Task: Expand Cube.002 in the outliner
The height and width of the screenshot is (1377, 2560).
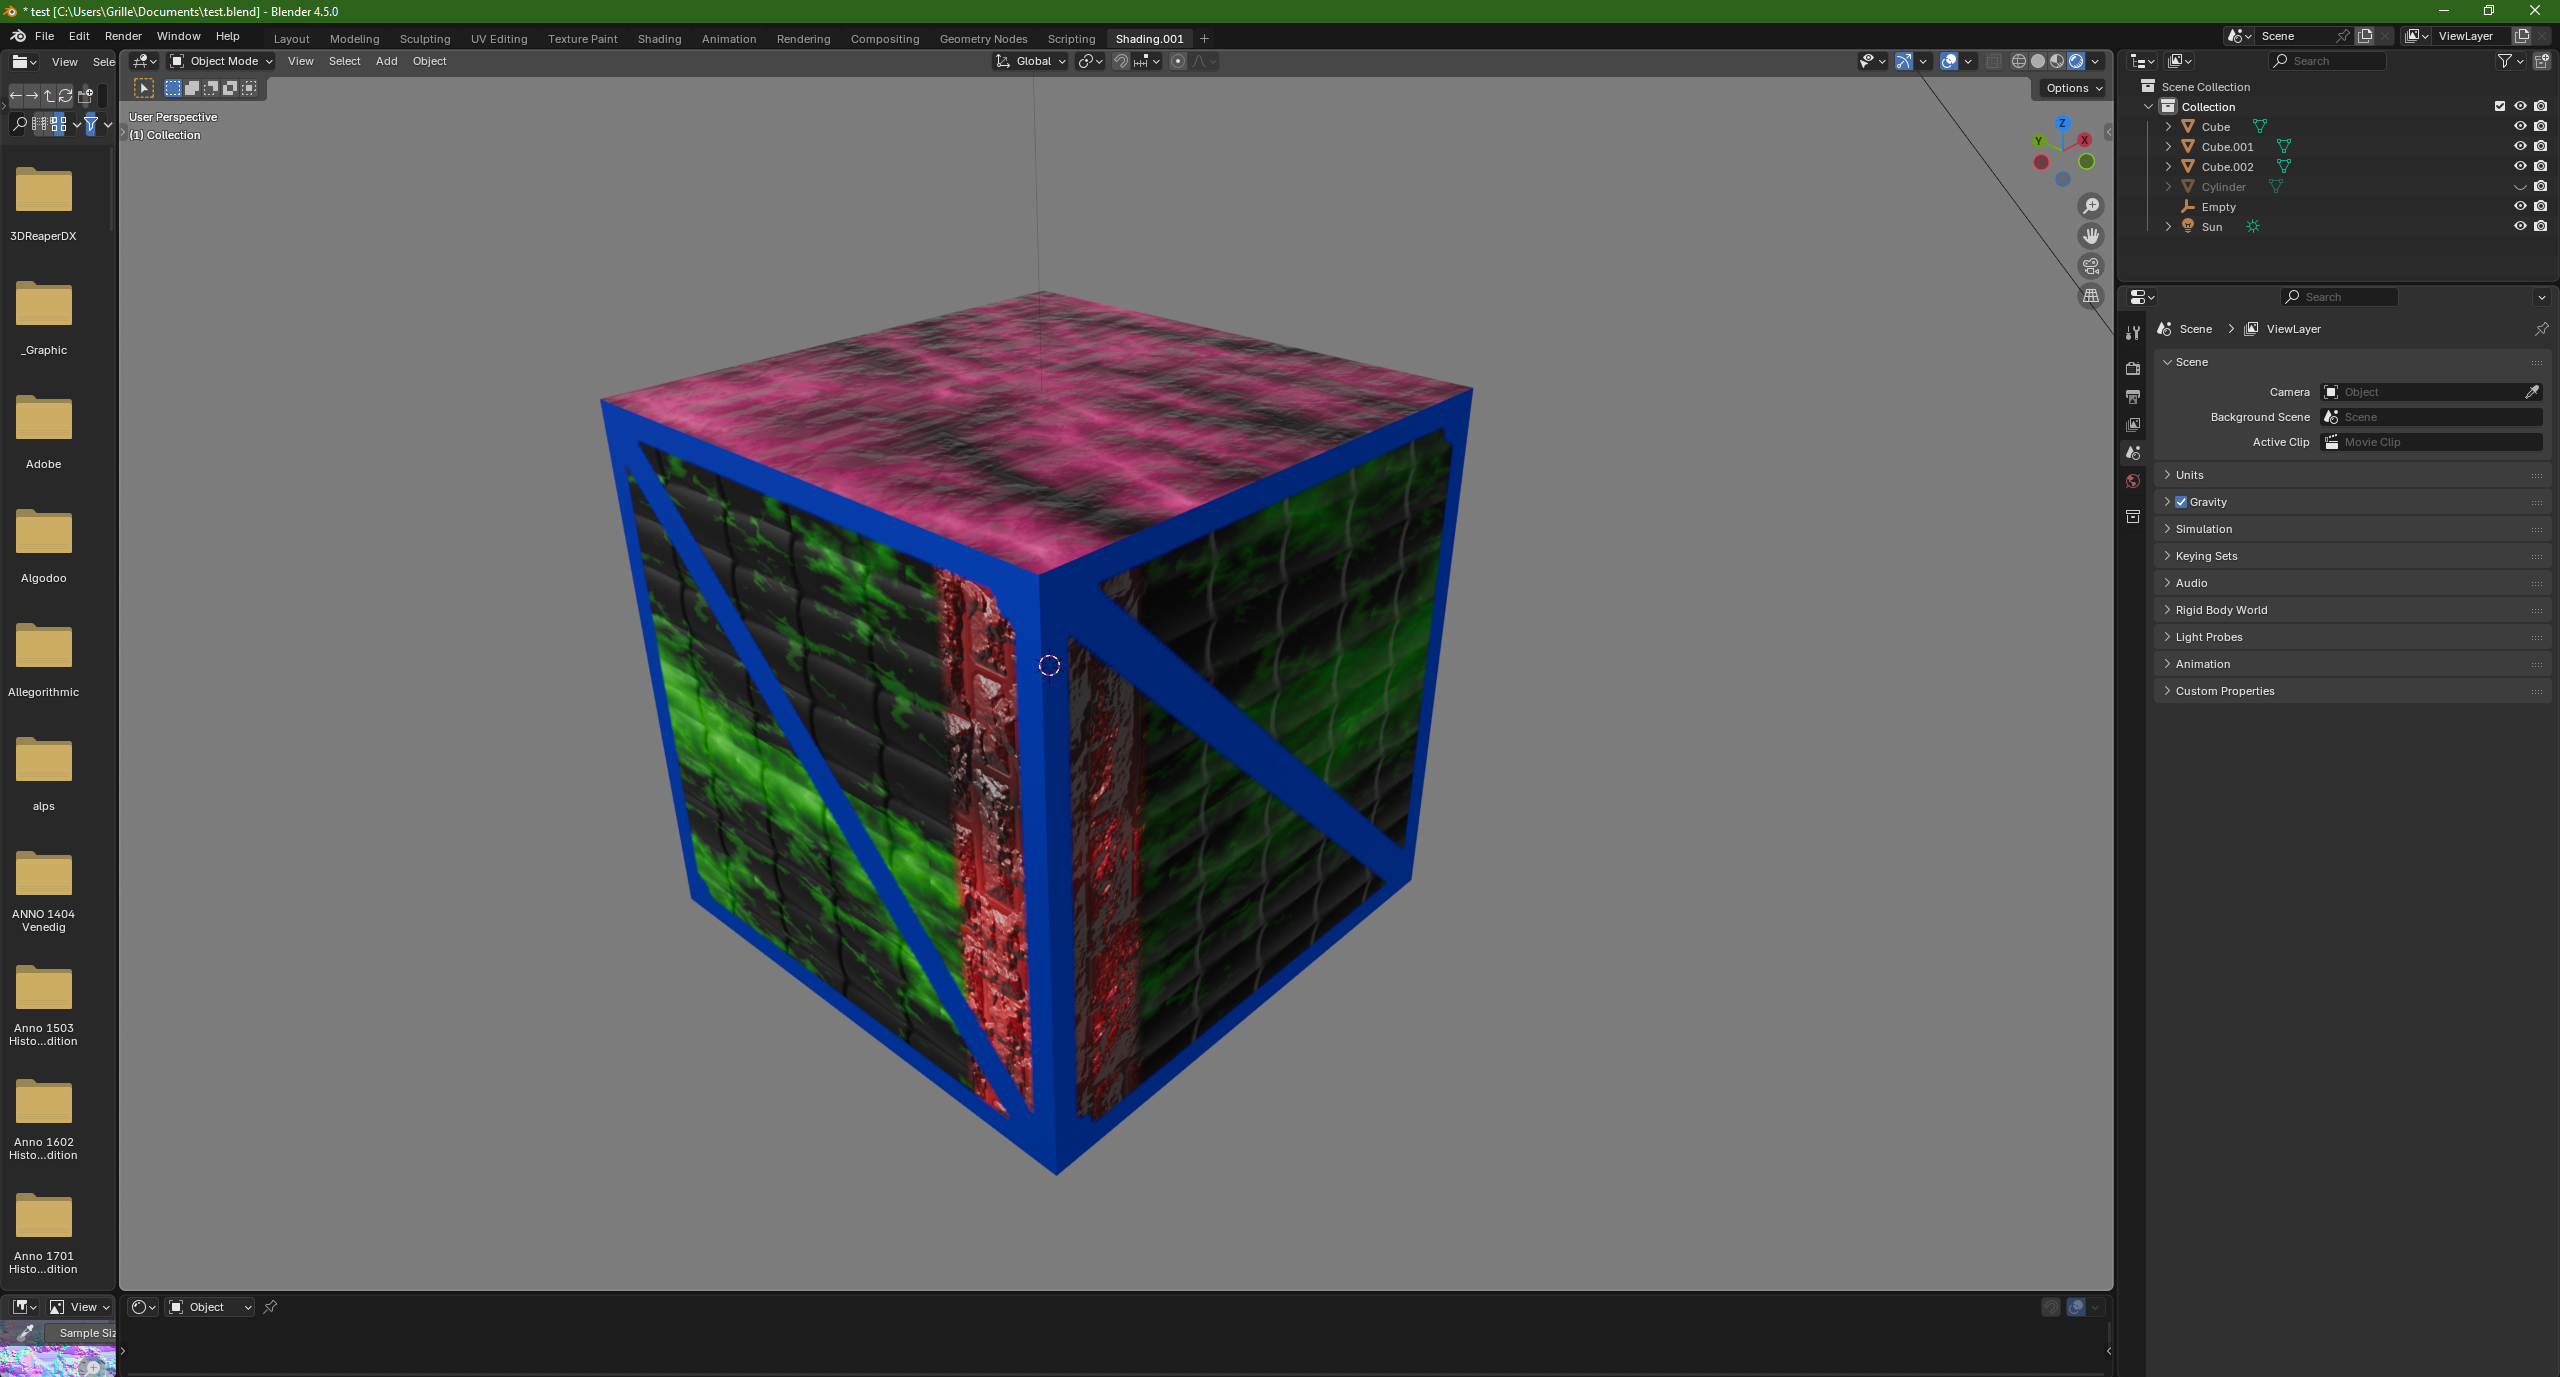Action: click(2168, 167)
